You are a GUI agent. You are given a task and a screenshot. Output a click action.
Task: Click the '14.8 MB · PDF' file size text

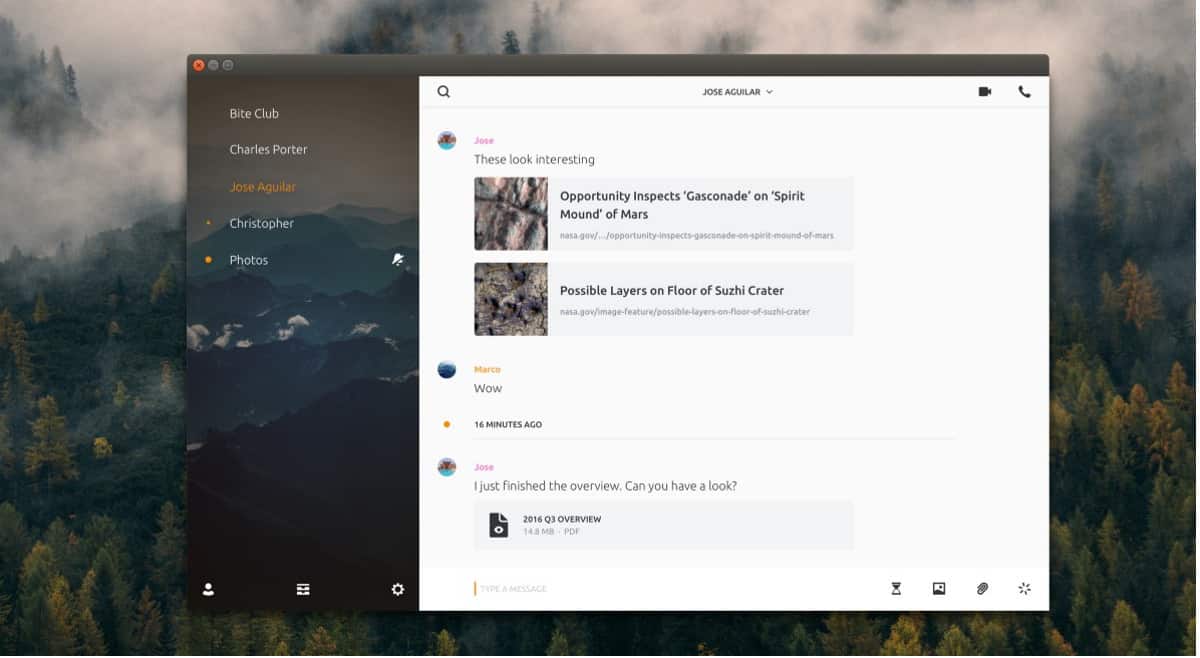(551, 532)
